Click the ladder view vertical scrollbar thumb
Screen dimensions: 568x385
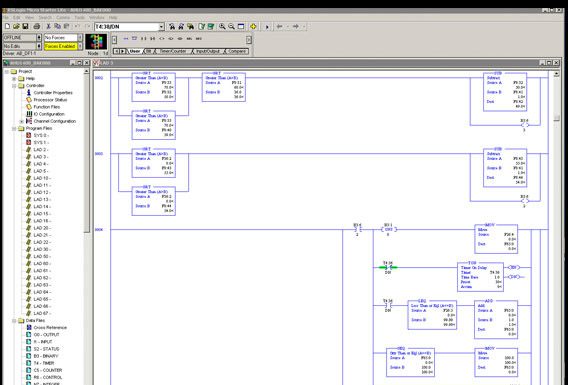click(x=557, y=118)
